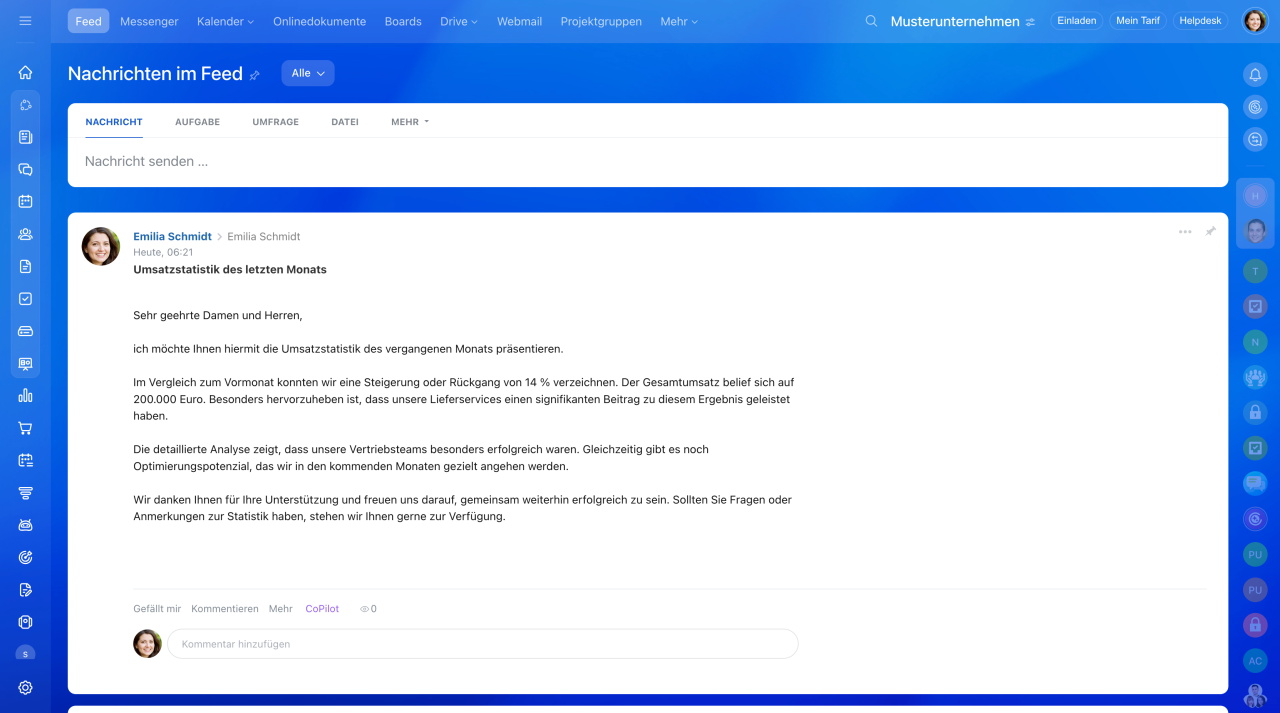Click Emilia Schmidt's post avatar photo
Screen dimensions: 1280x713
[101, 246]
